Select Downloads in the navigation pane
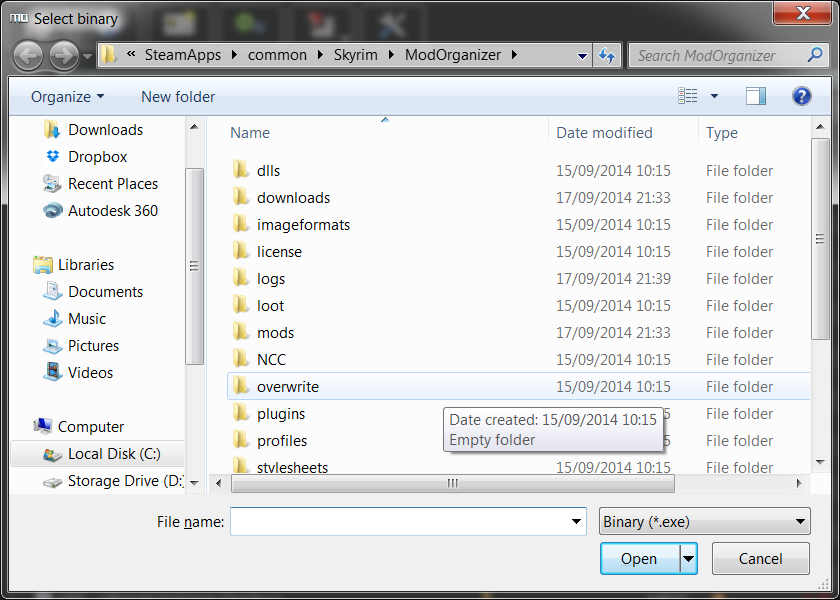This screenshot has width=840, height=600. coord(106,130)
